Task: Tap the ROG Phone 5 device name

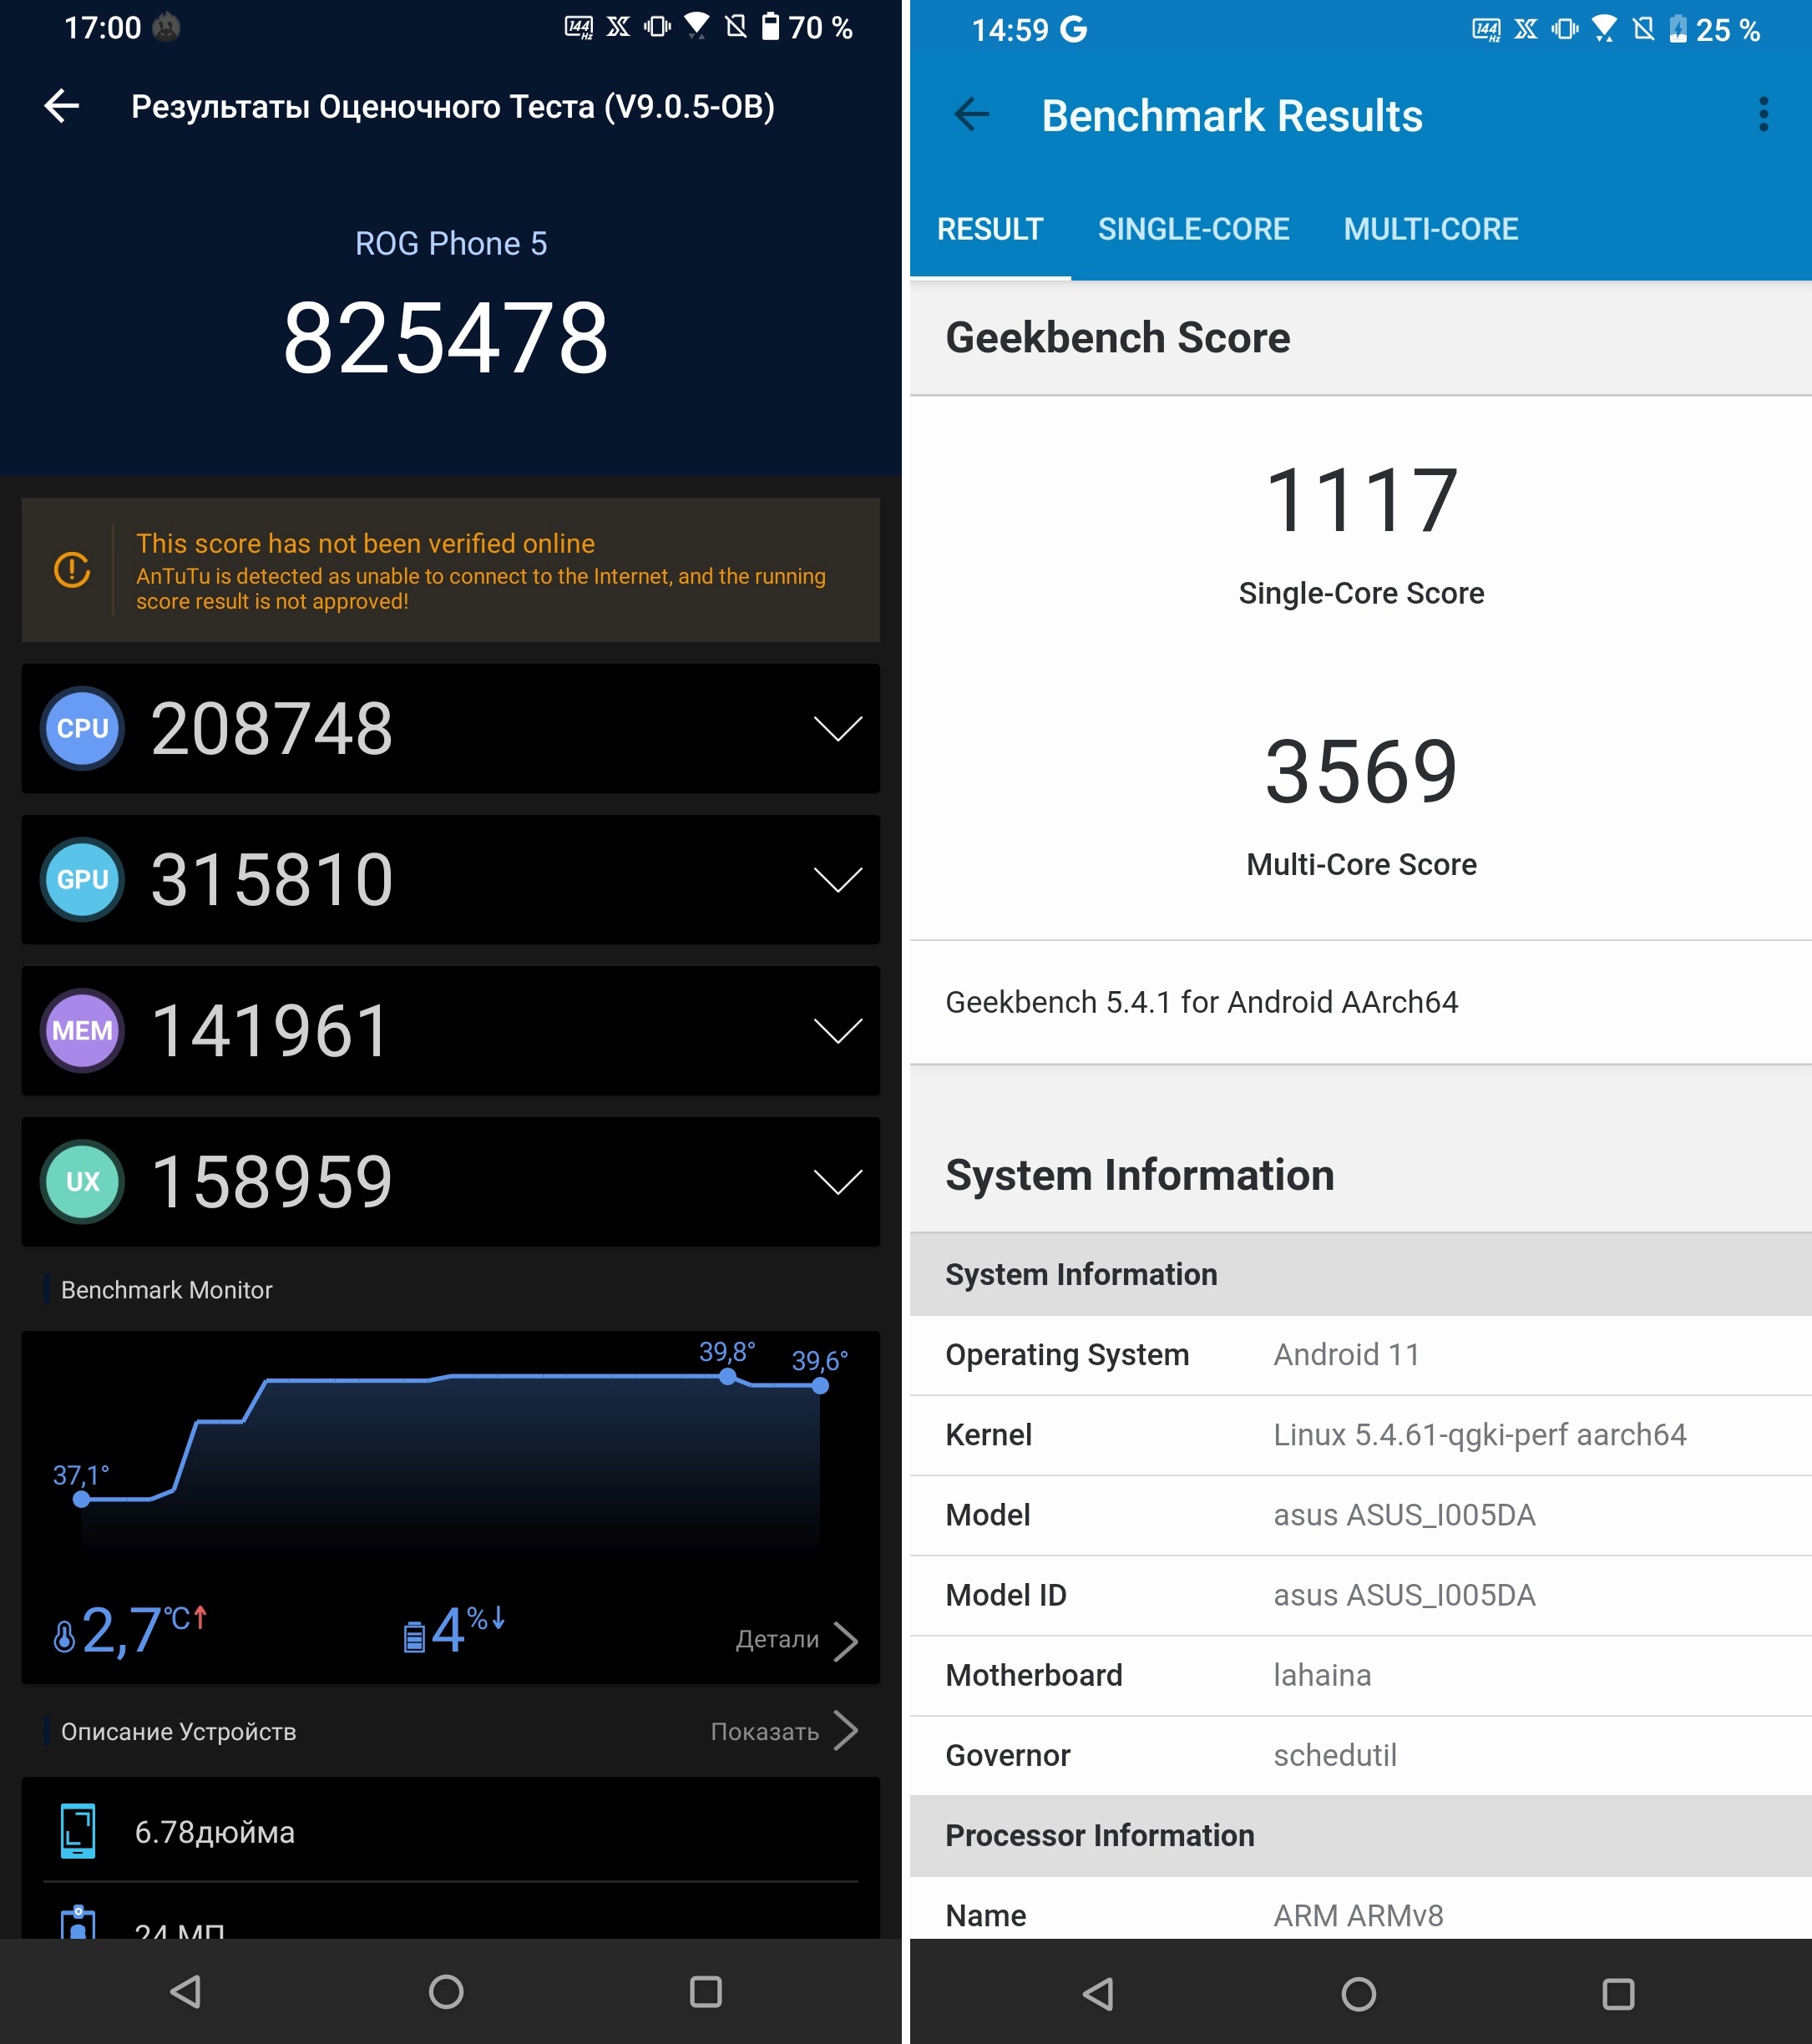Action: click(x=451, y=243)
